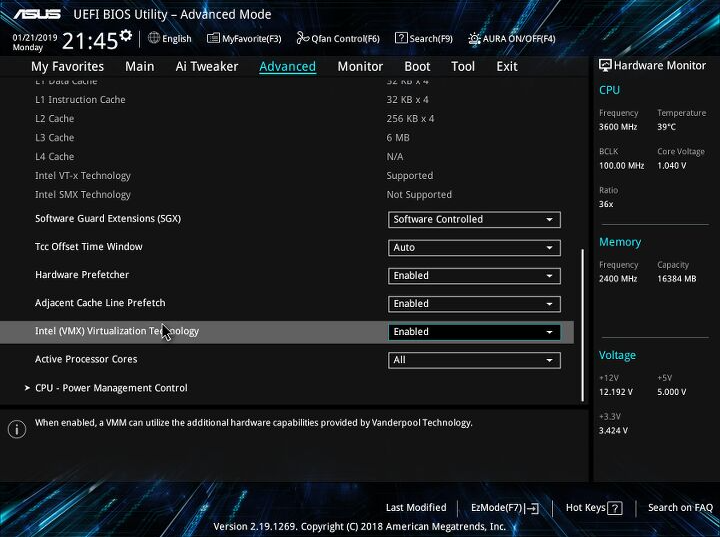The image size is (721, 537).
Task: Open Adjacent Cache Line Prefetch dropdown
Action: coord(474,303)
